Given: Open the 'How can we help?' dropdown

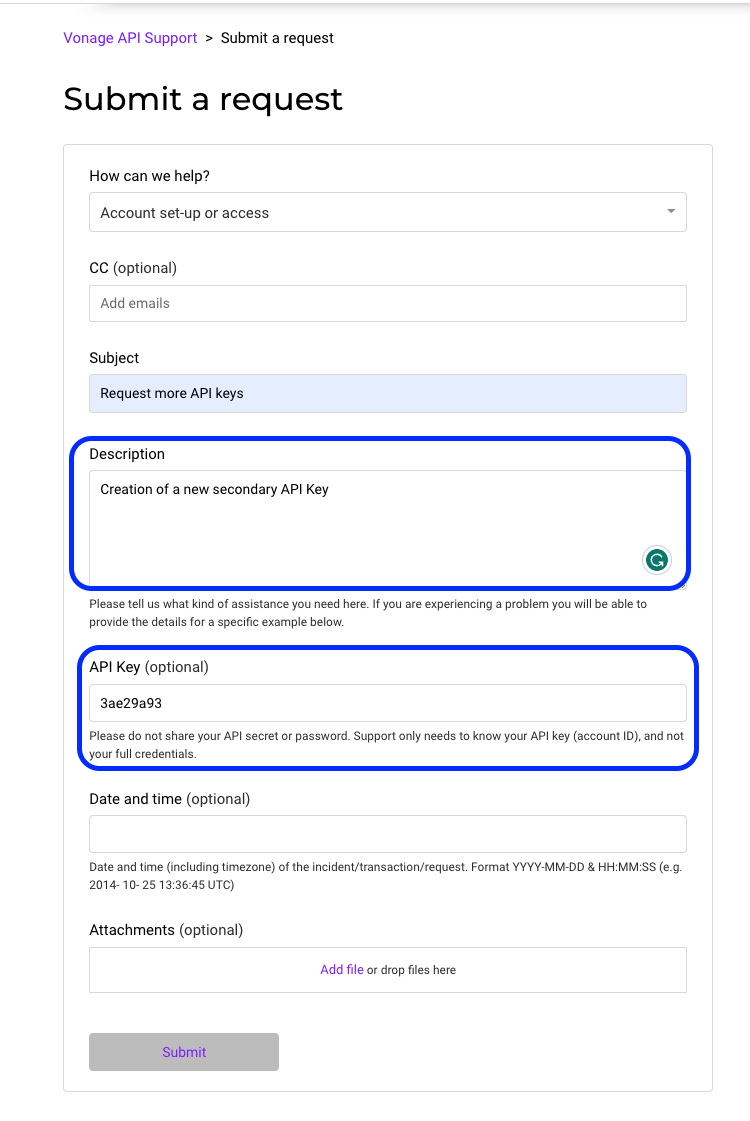Looking at the screenshot, I should point(387,212).
